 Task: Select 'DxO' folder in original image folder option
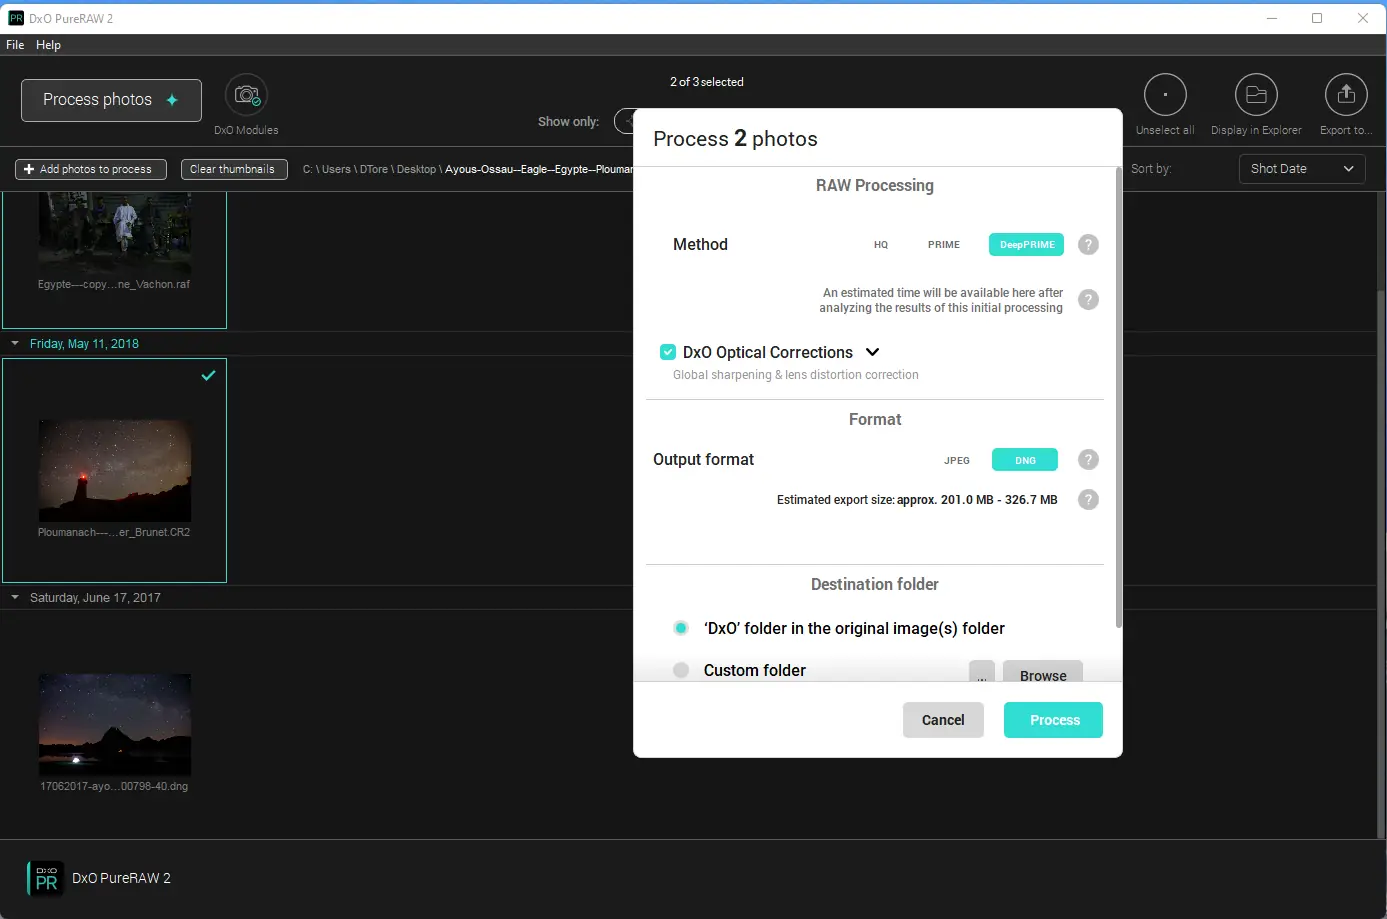coord(681,628)
